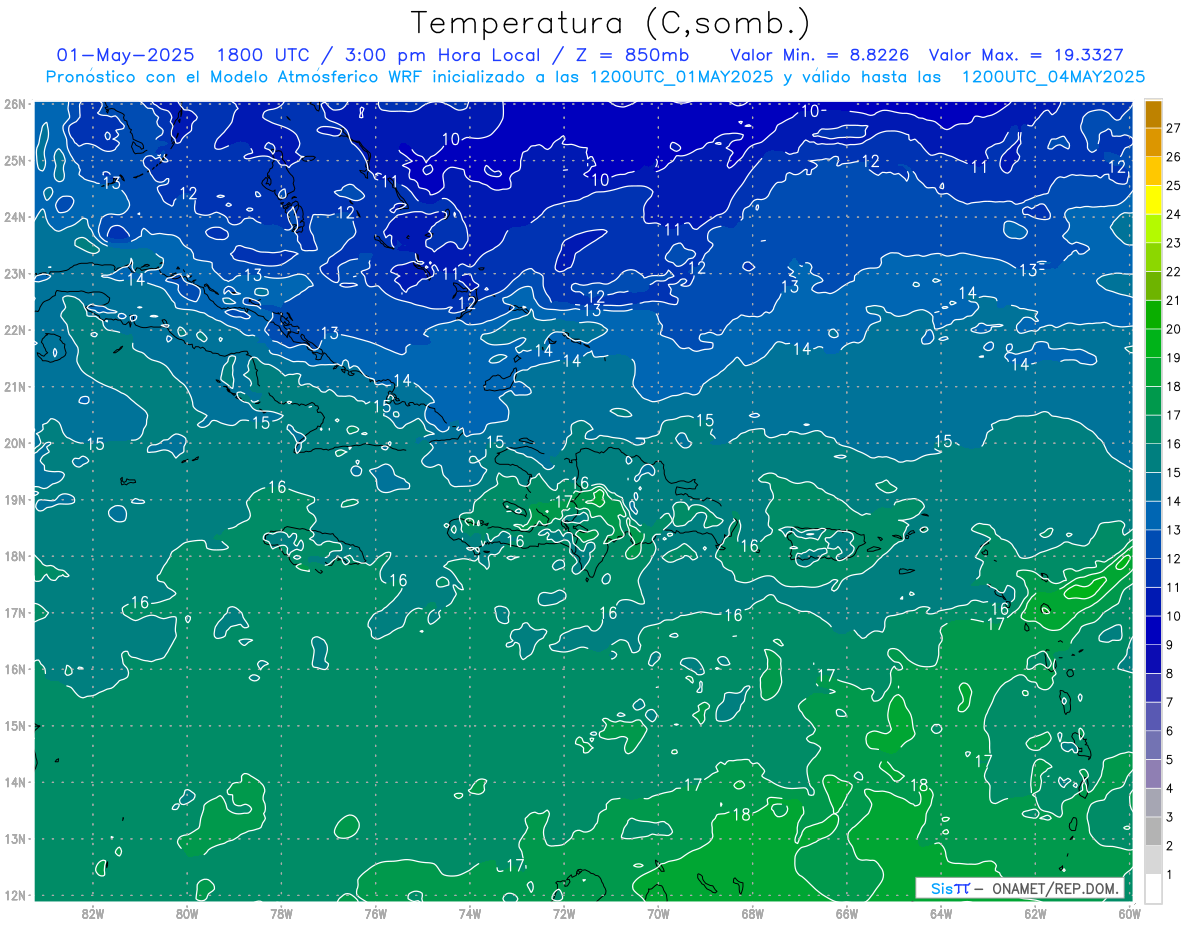Click the '01-May-2025' date in header

pos(126,55)
